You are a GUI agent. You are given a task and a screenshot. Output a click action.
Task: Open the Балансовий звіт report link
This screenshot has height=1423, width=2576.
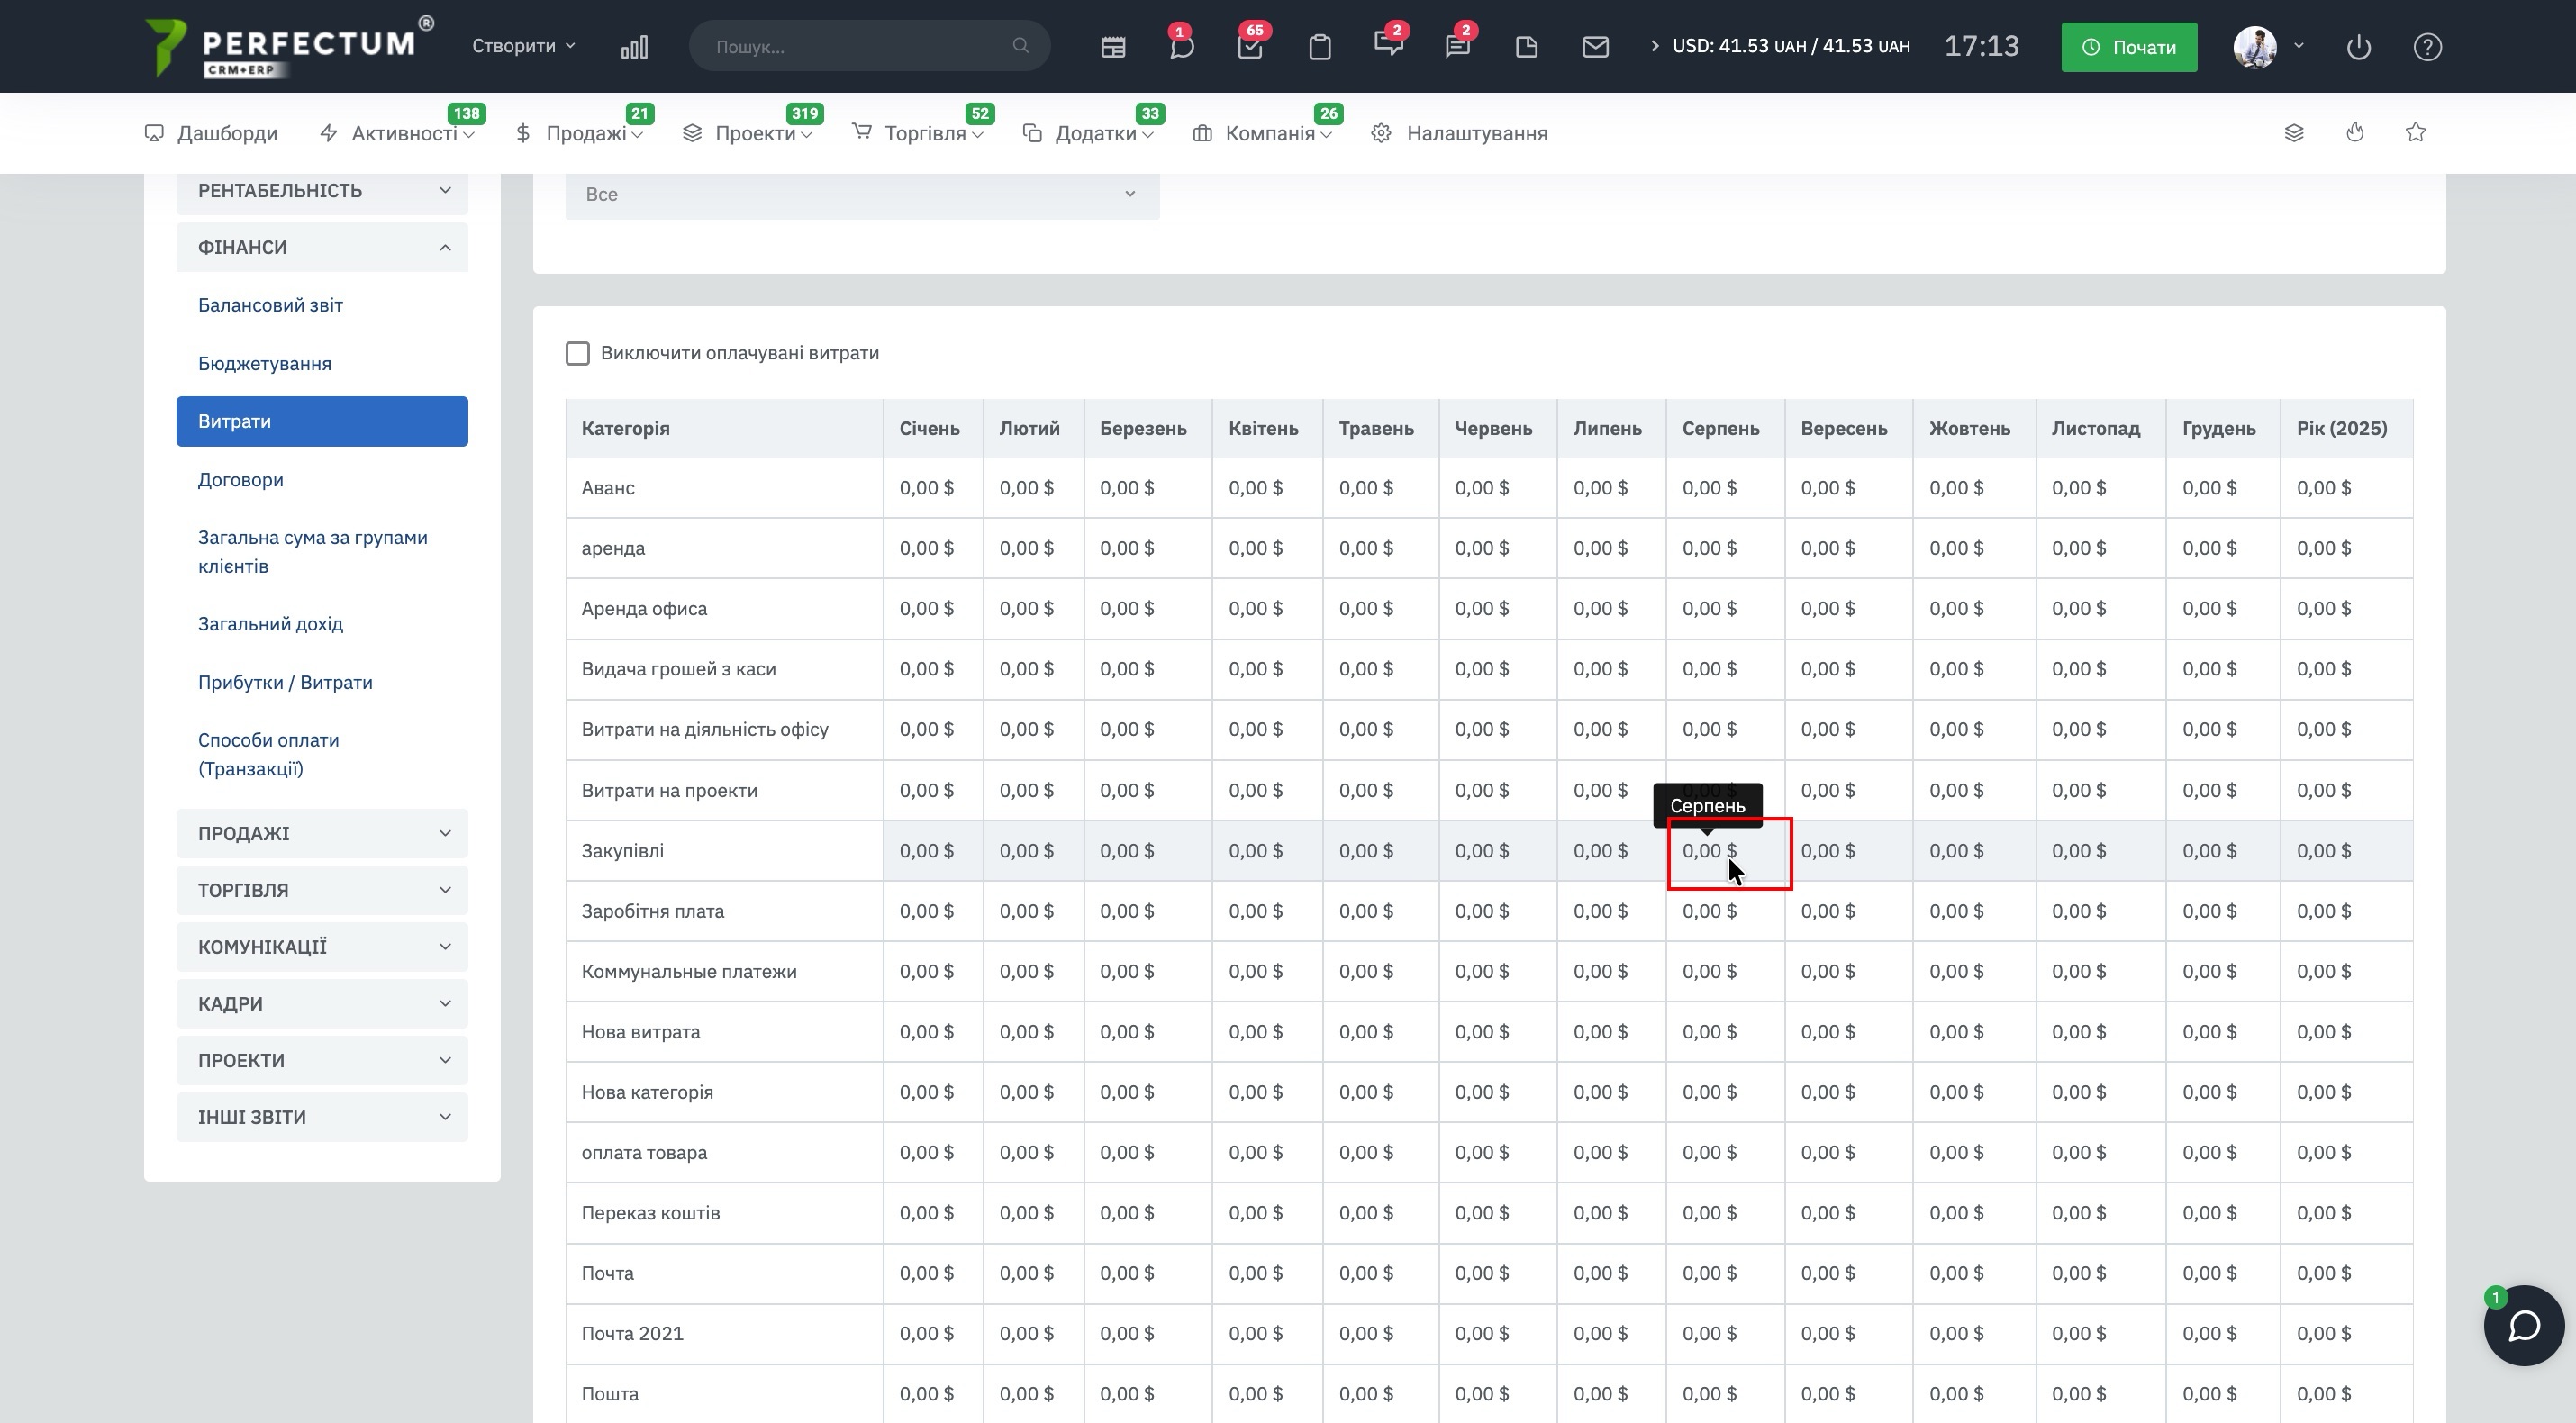270,305
